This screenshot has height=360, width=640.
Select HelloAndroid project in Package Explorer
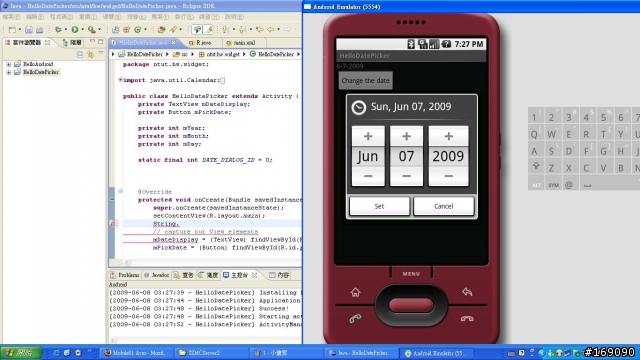pyautogui.click(x=38, y=64)
